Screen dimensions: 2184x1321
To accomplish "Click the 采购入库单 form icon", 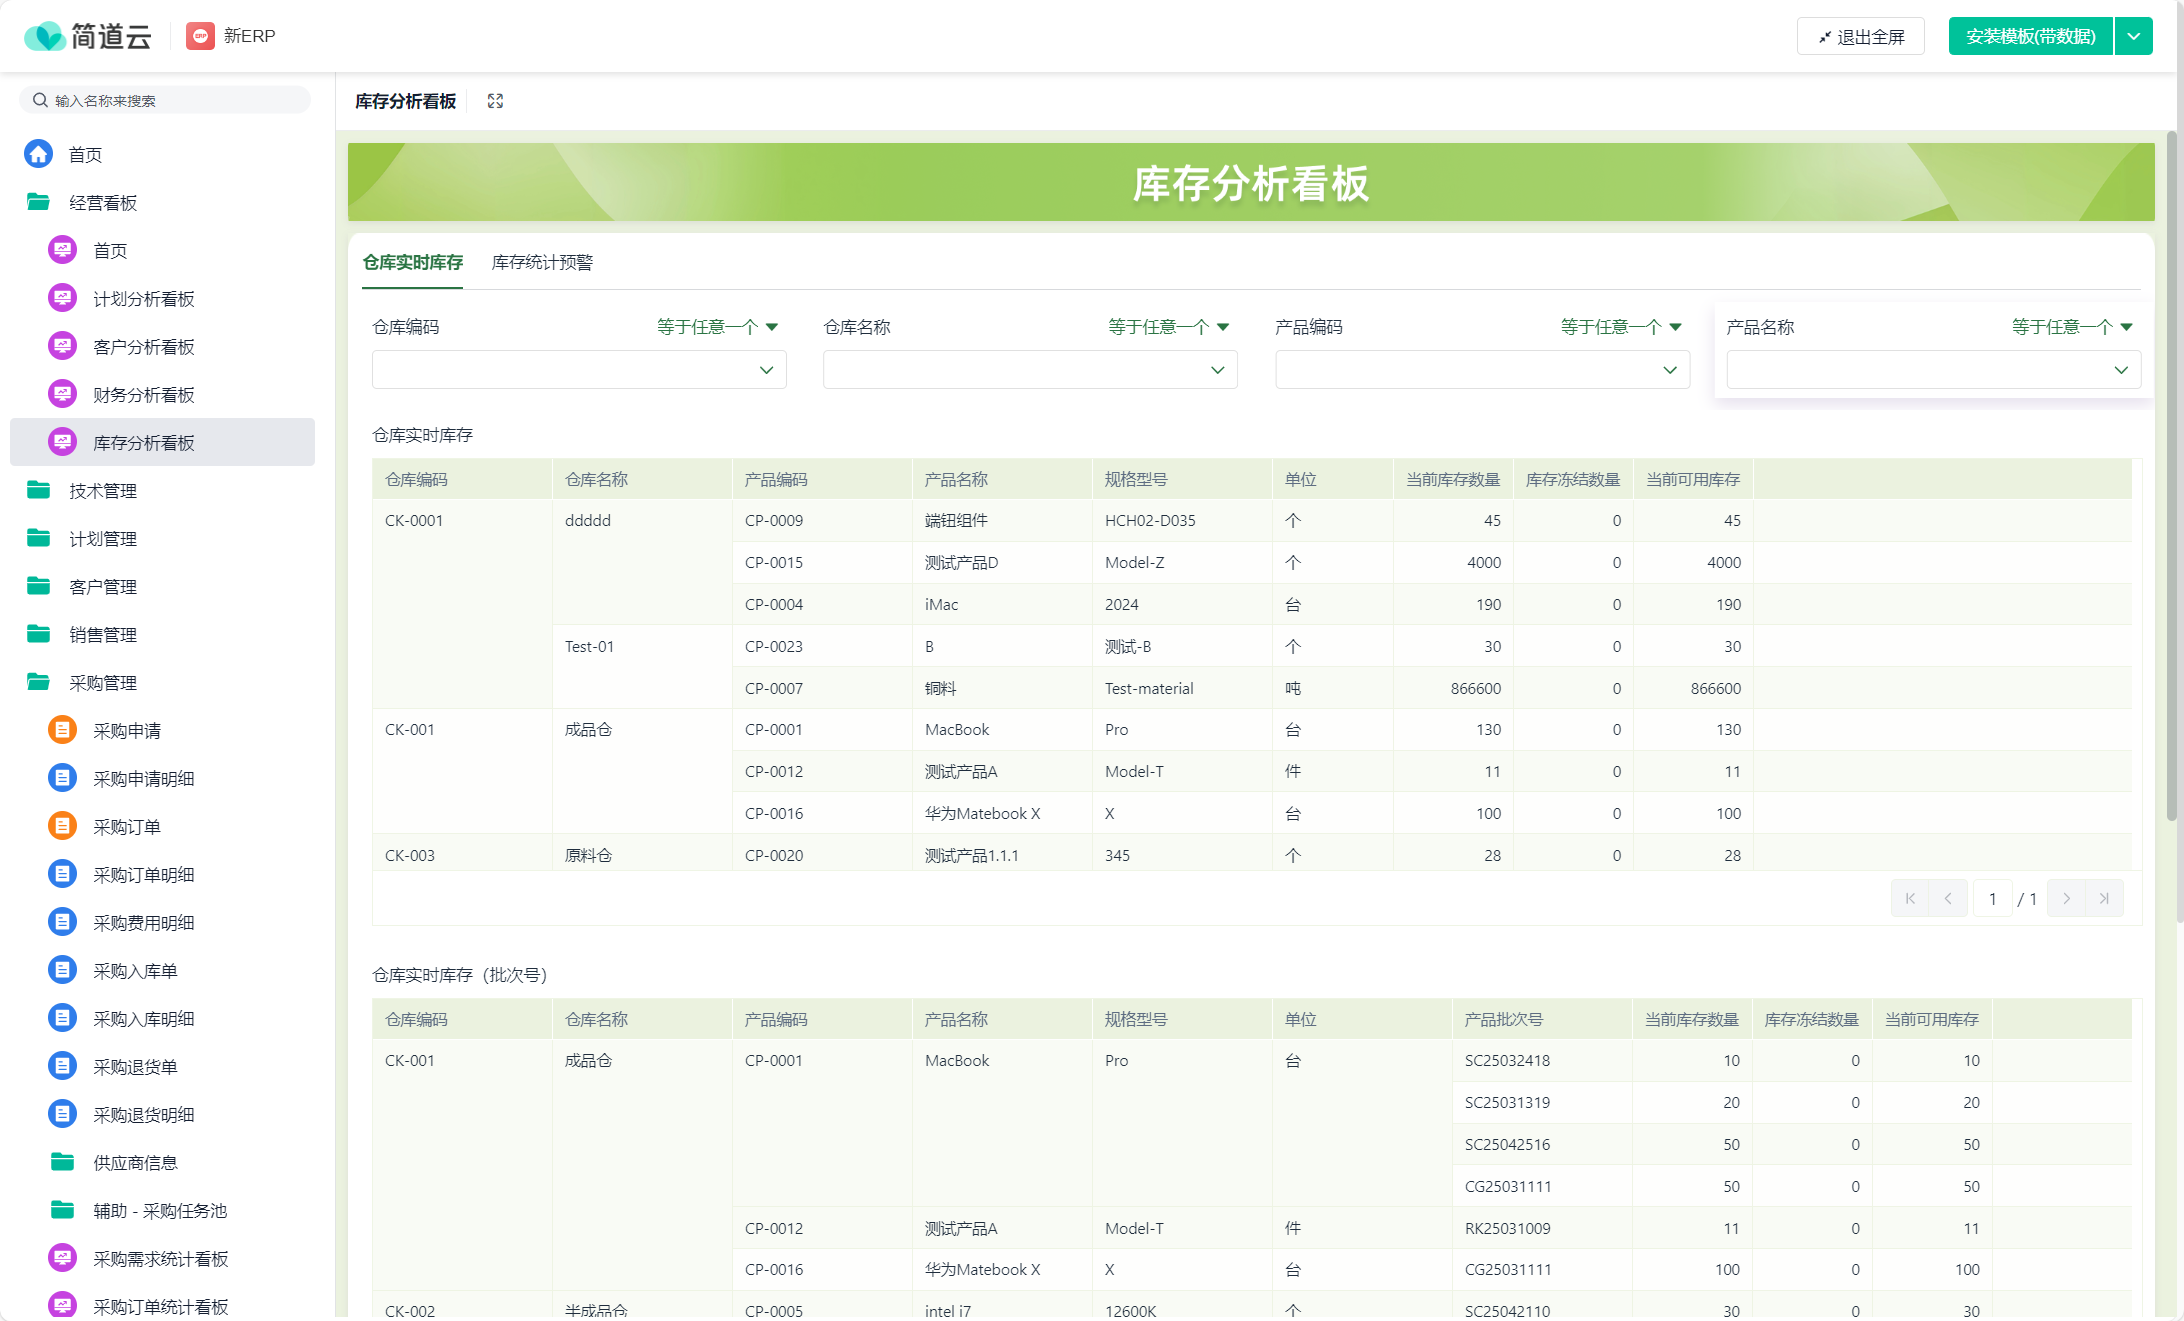I will [x=62, y=970].
